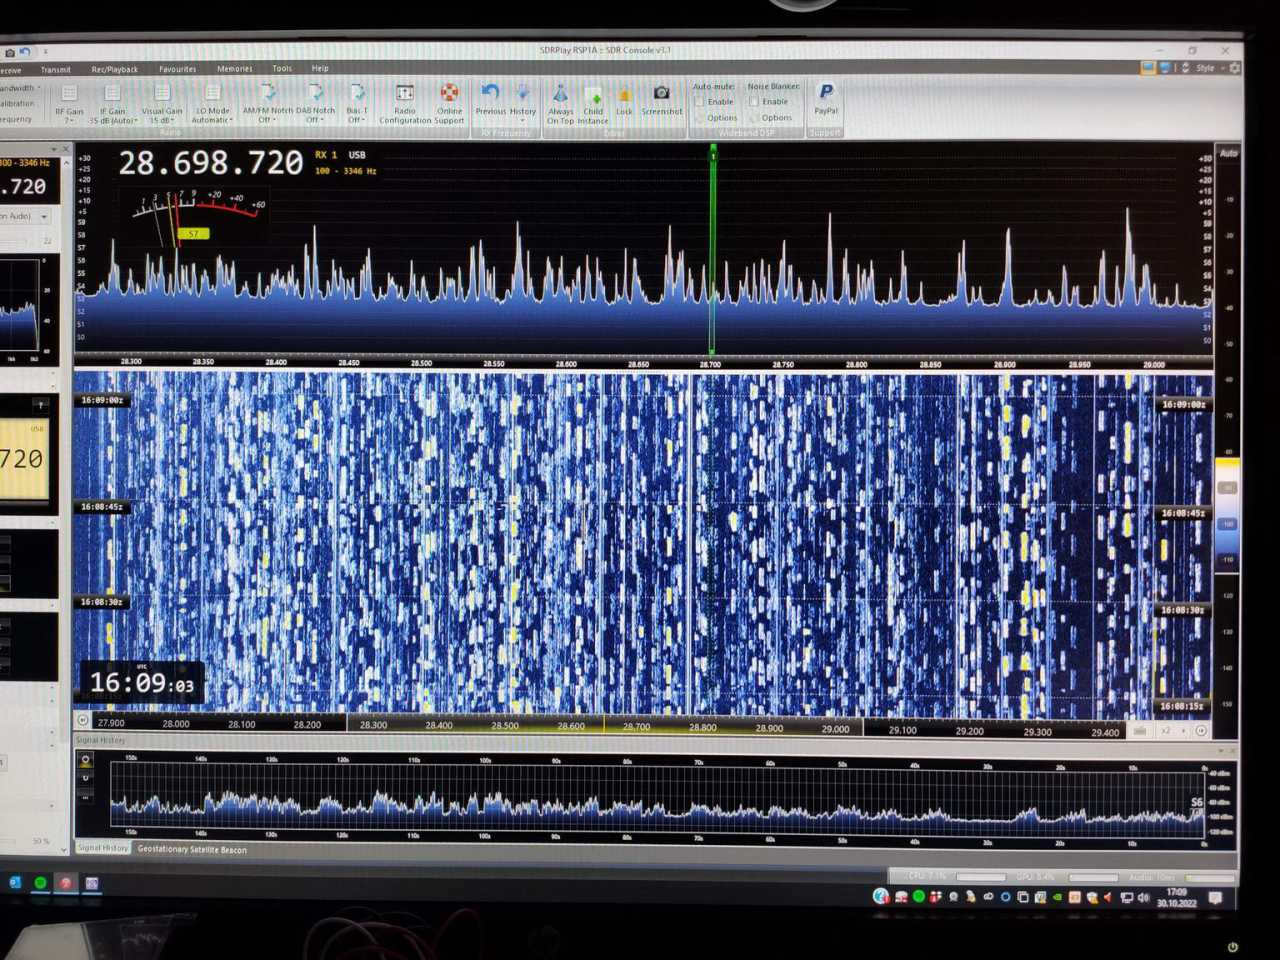Open the AM/FM Notch Off dropdown
Viewport: 1280px width, 960px height.
(x=267, y=104)
